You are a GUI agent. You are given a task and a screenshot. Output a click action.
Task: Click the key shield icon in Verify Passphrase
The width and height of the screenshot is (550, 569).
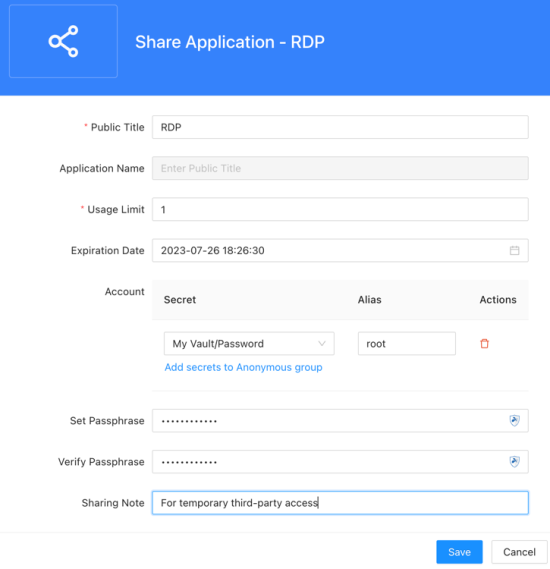(514, 462)
